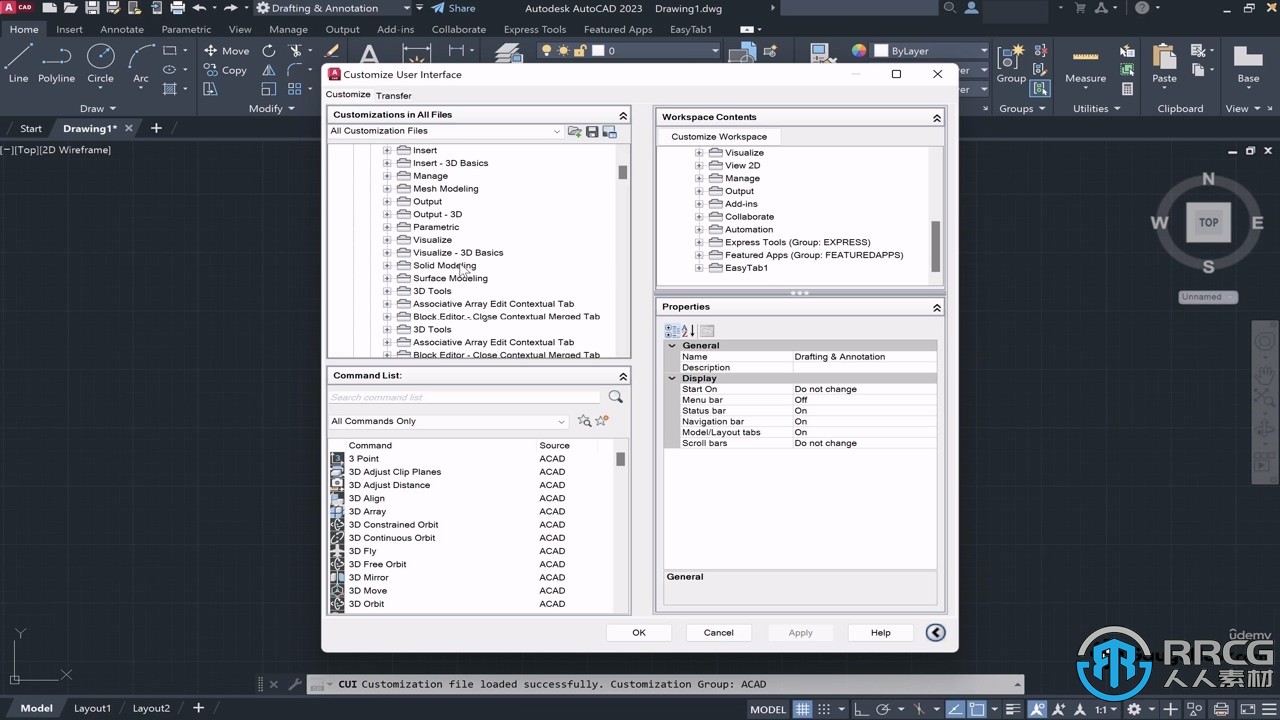This screenshot has width=1280, height=720.
Task: Collapse the General section in Properties
Action: click(672, 346)
